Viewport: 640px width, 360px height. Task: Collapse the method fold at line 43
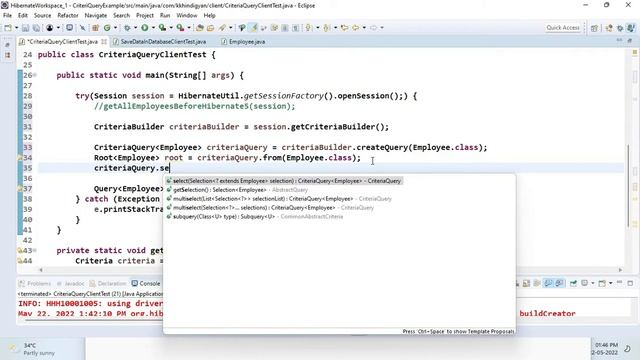click(x=35, y=250)
